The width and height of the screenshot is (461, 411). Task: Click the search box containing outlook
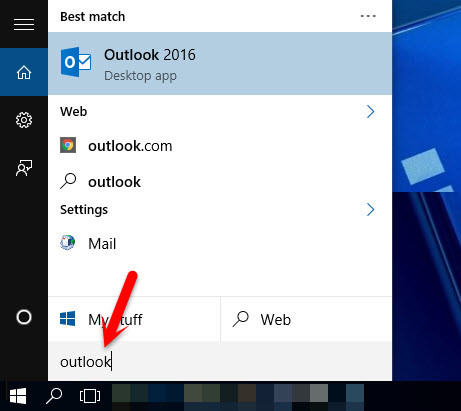click(220, 362)
